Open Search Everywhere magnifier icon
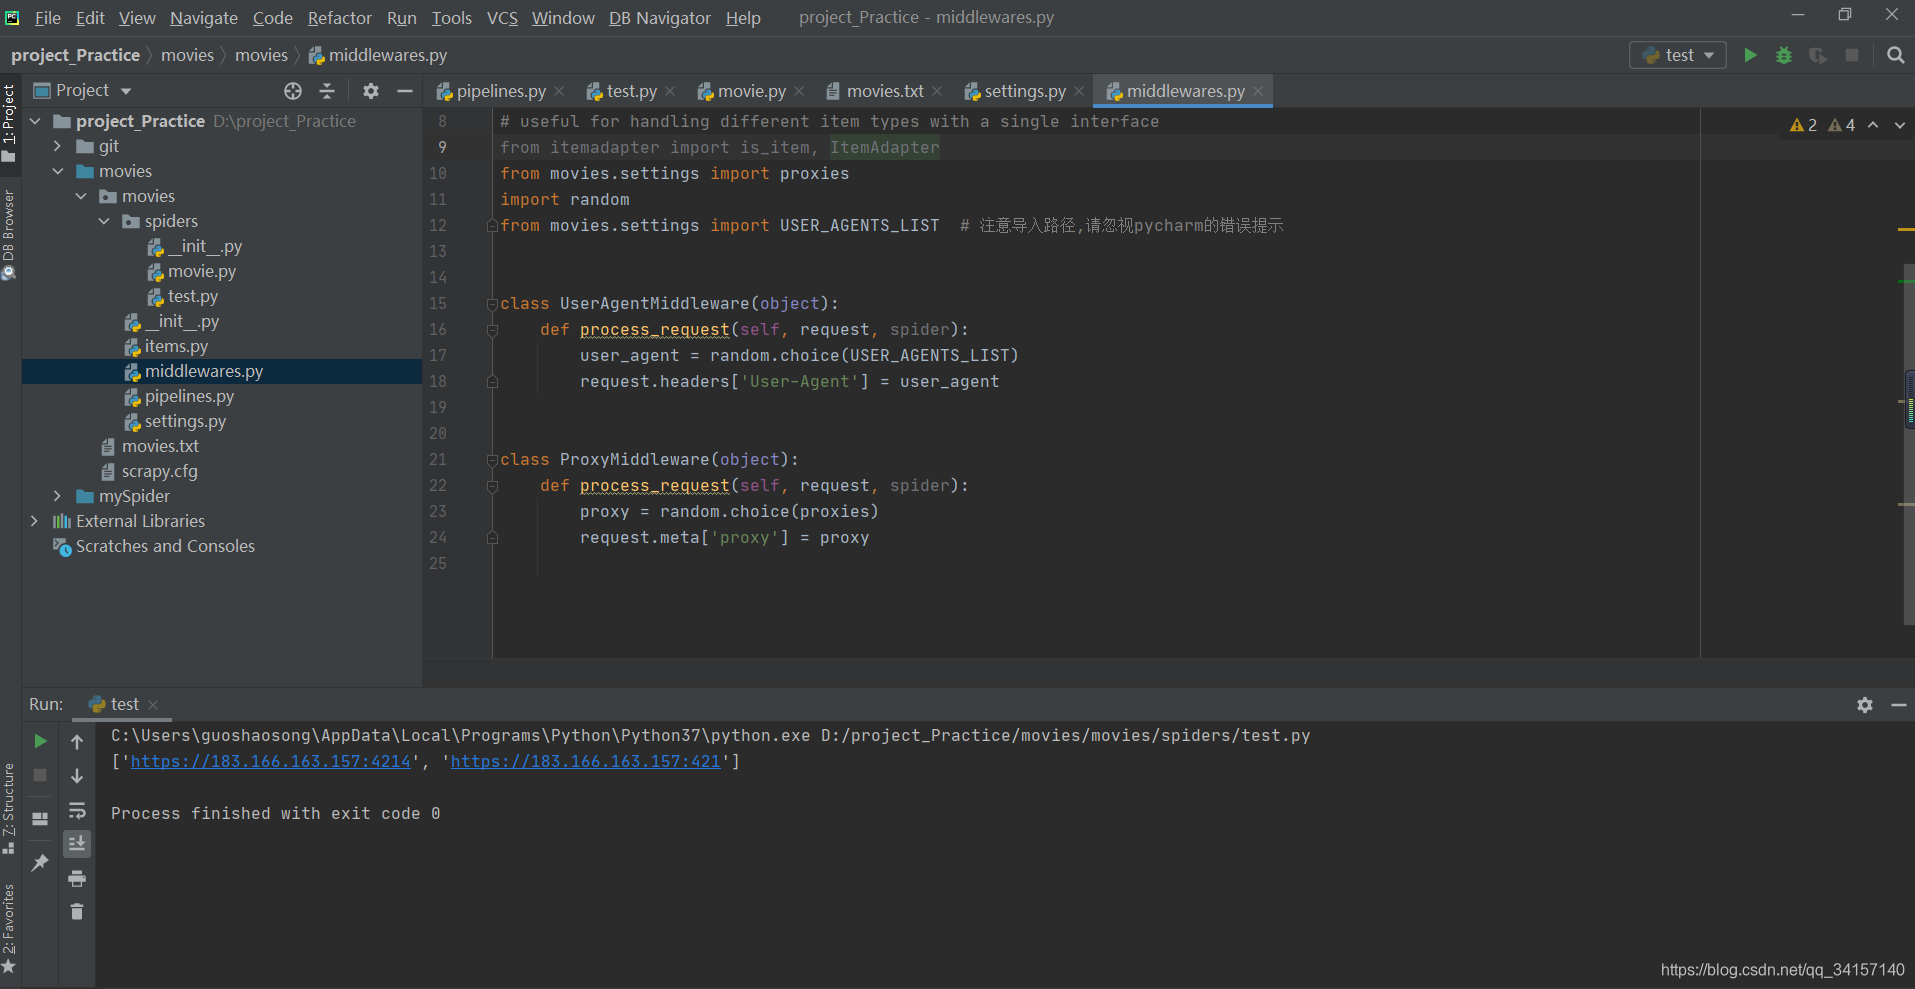This screenshot has height=989, width=1915. (1895, 55)
